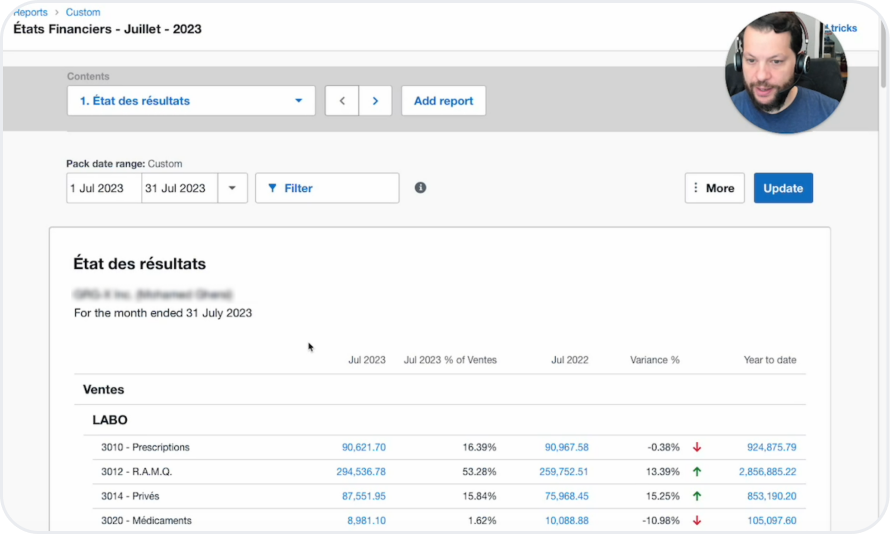Image resolution: width=890 pixels, height=534 pixels.
Task: Click the green up arrow for Privés variance
Action: tap(697, 496)
